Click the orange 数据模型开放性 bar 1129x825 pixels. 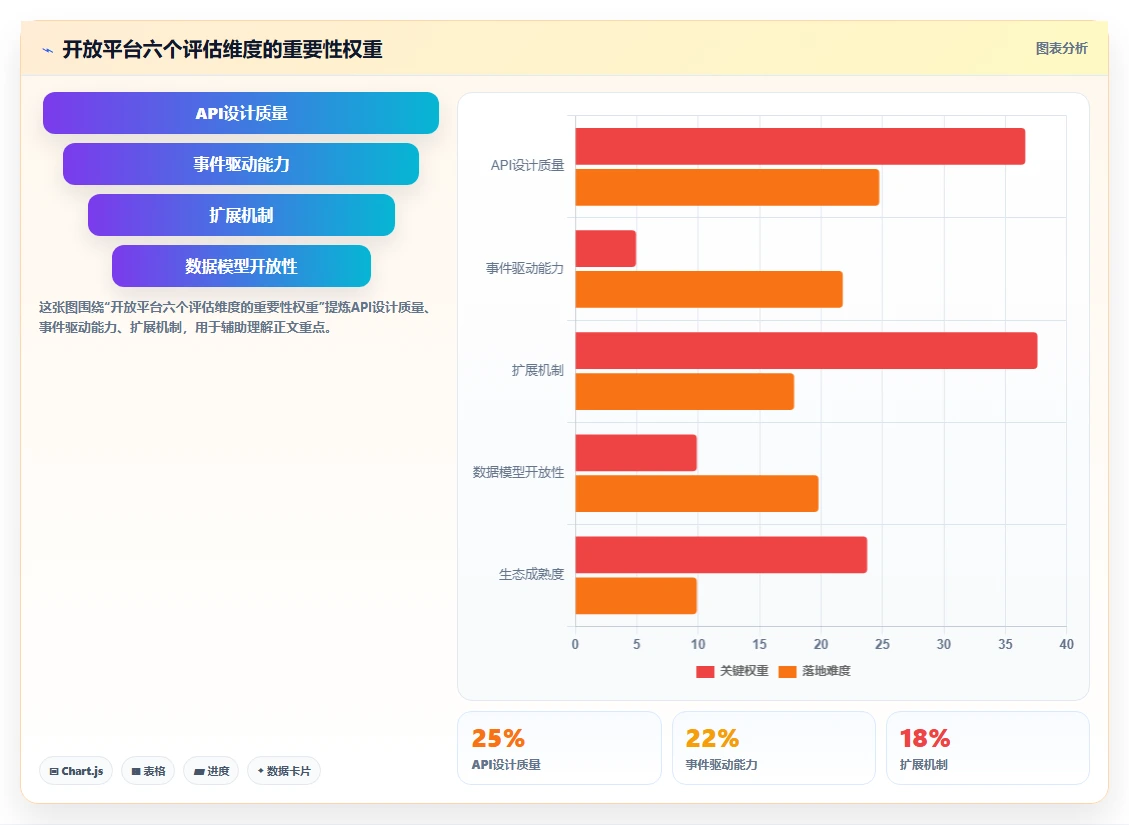(697, 494)
